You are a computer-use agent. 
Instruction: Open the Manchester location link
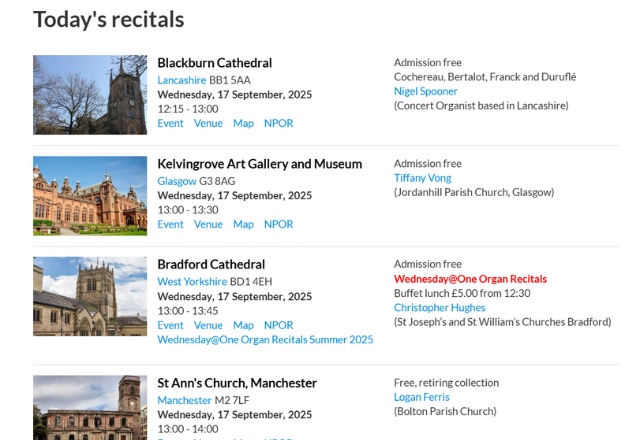point(185,400)
